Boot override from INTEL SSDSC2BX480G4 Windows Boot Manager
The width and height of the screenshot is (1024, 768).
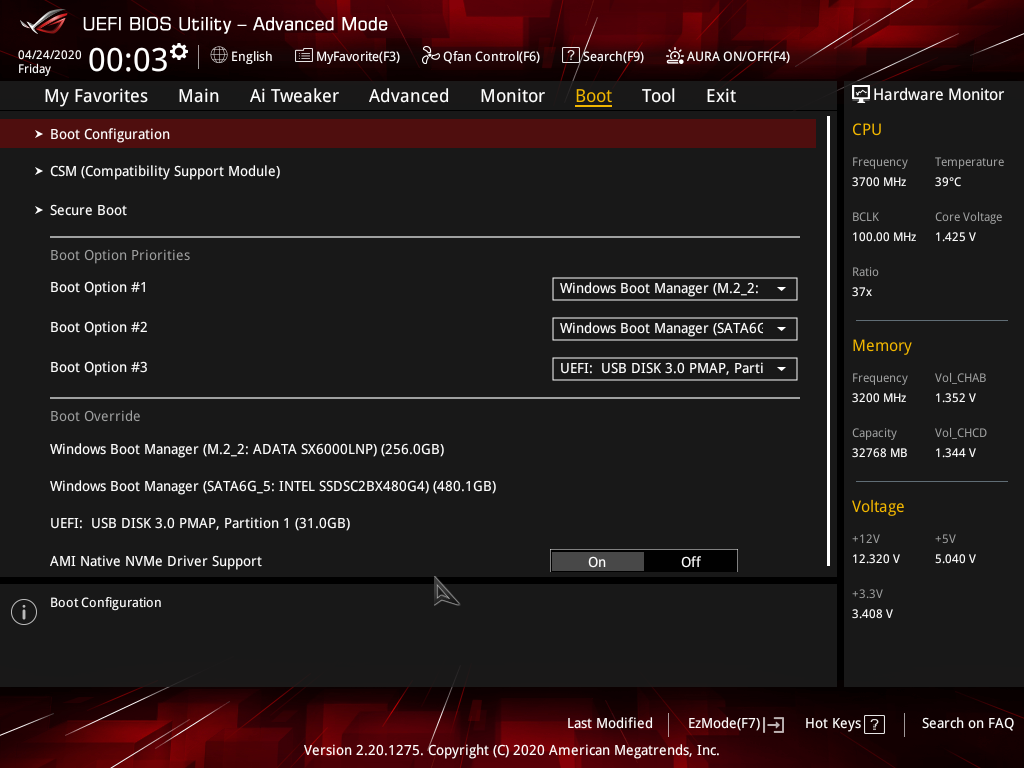pos(273,487)
